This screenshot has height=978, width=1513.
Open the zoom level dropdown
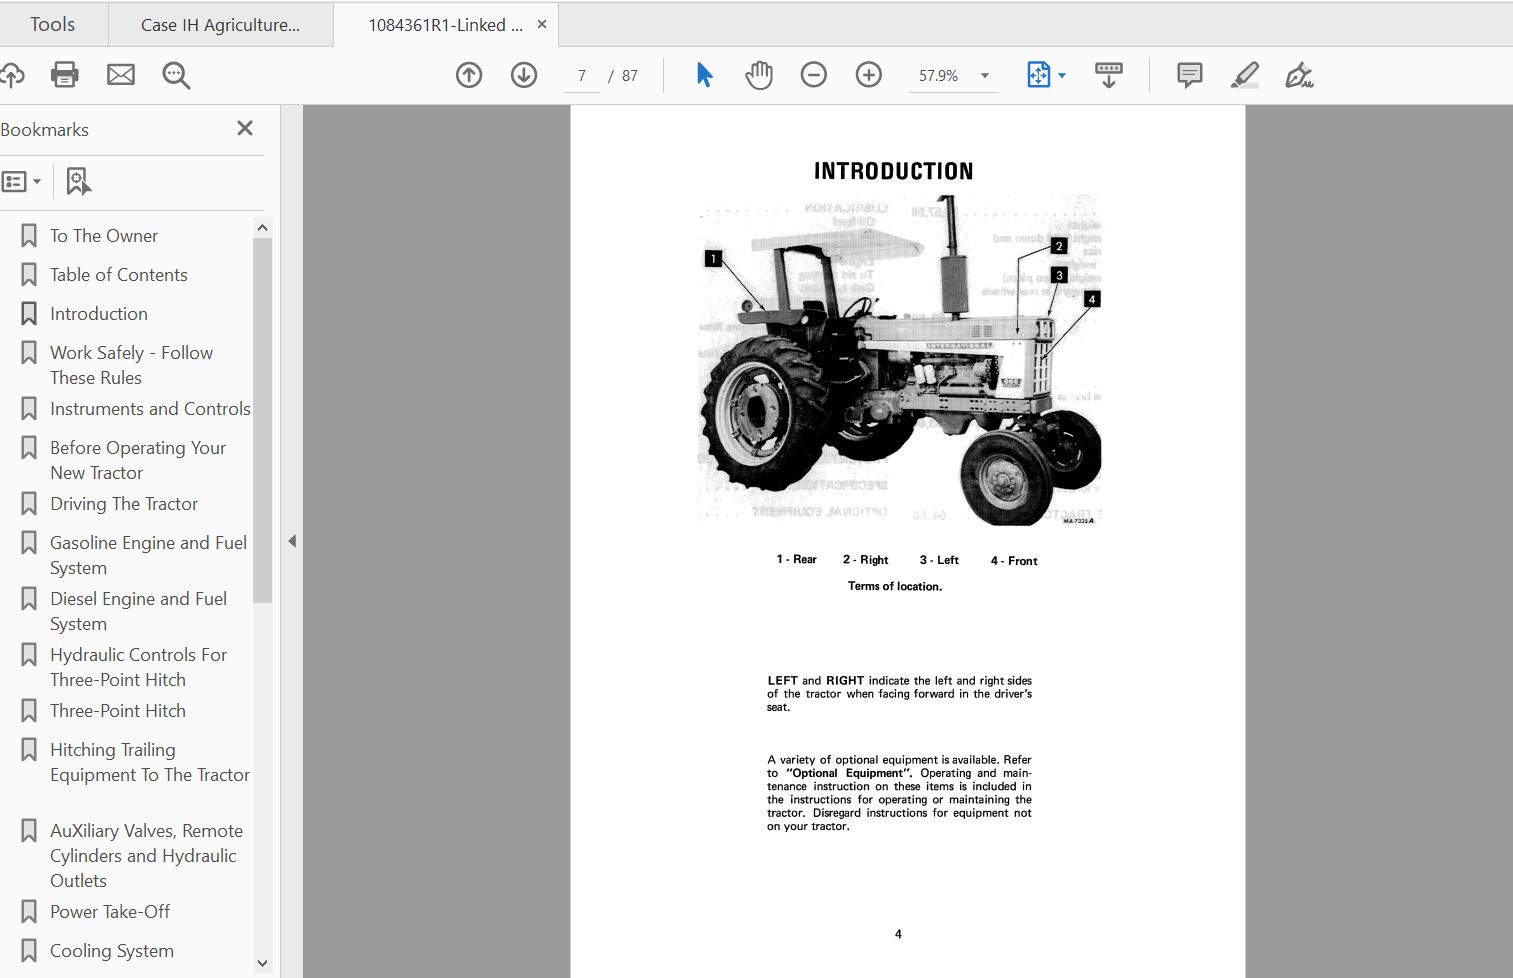(x=983, y=75)
